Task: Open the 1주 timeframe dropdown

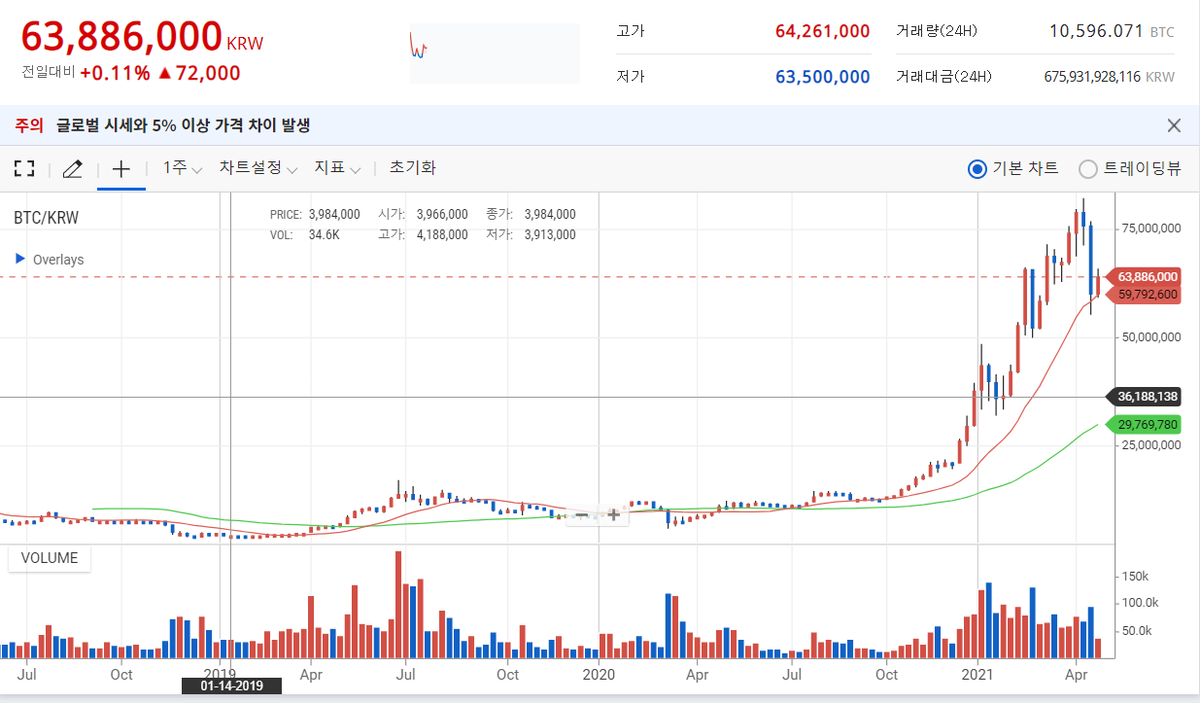Action: click(x=178, y=168)
